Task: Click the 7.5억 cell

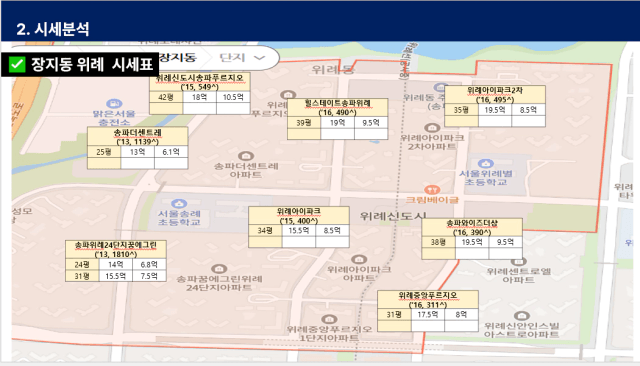Action: tap(149, 276)
